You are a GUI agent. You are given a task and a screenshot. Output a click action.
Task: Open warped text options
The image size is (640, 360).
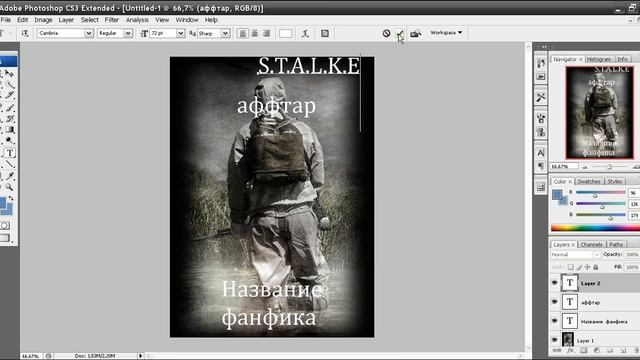[x=305, y=33]
